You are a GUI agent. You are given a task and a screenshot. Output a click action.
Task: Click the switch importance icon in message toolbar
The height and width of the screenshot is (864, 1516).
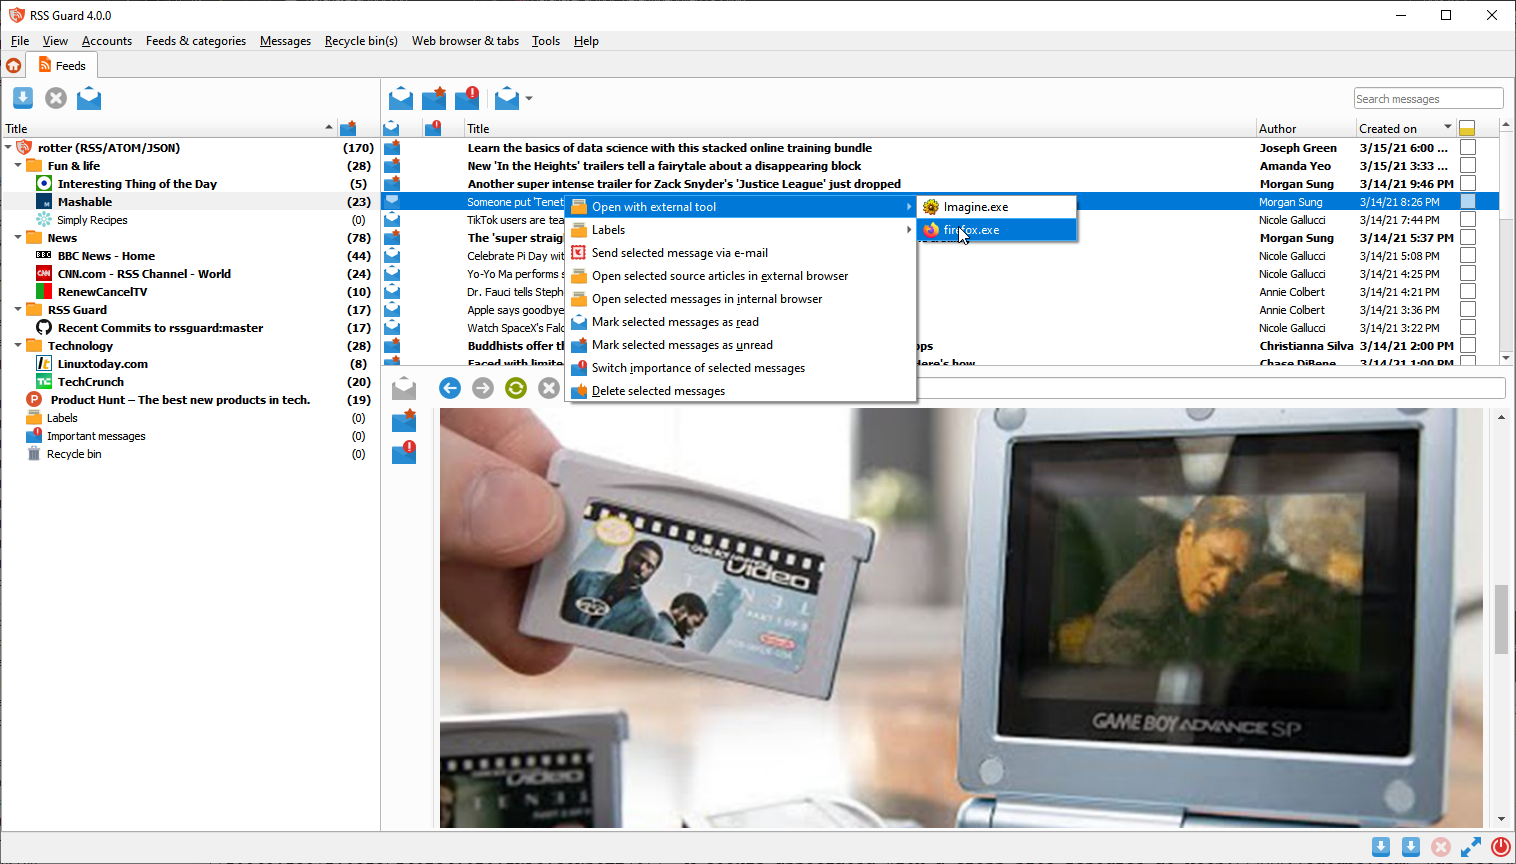point(467,98)
